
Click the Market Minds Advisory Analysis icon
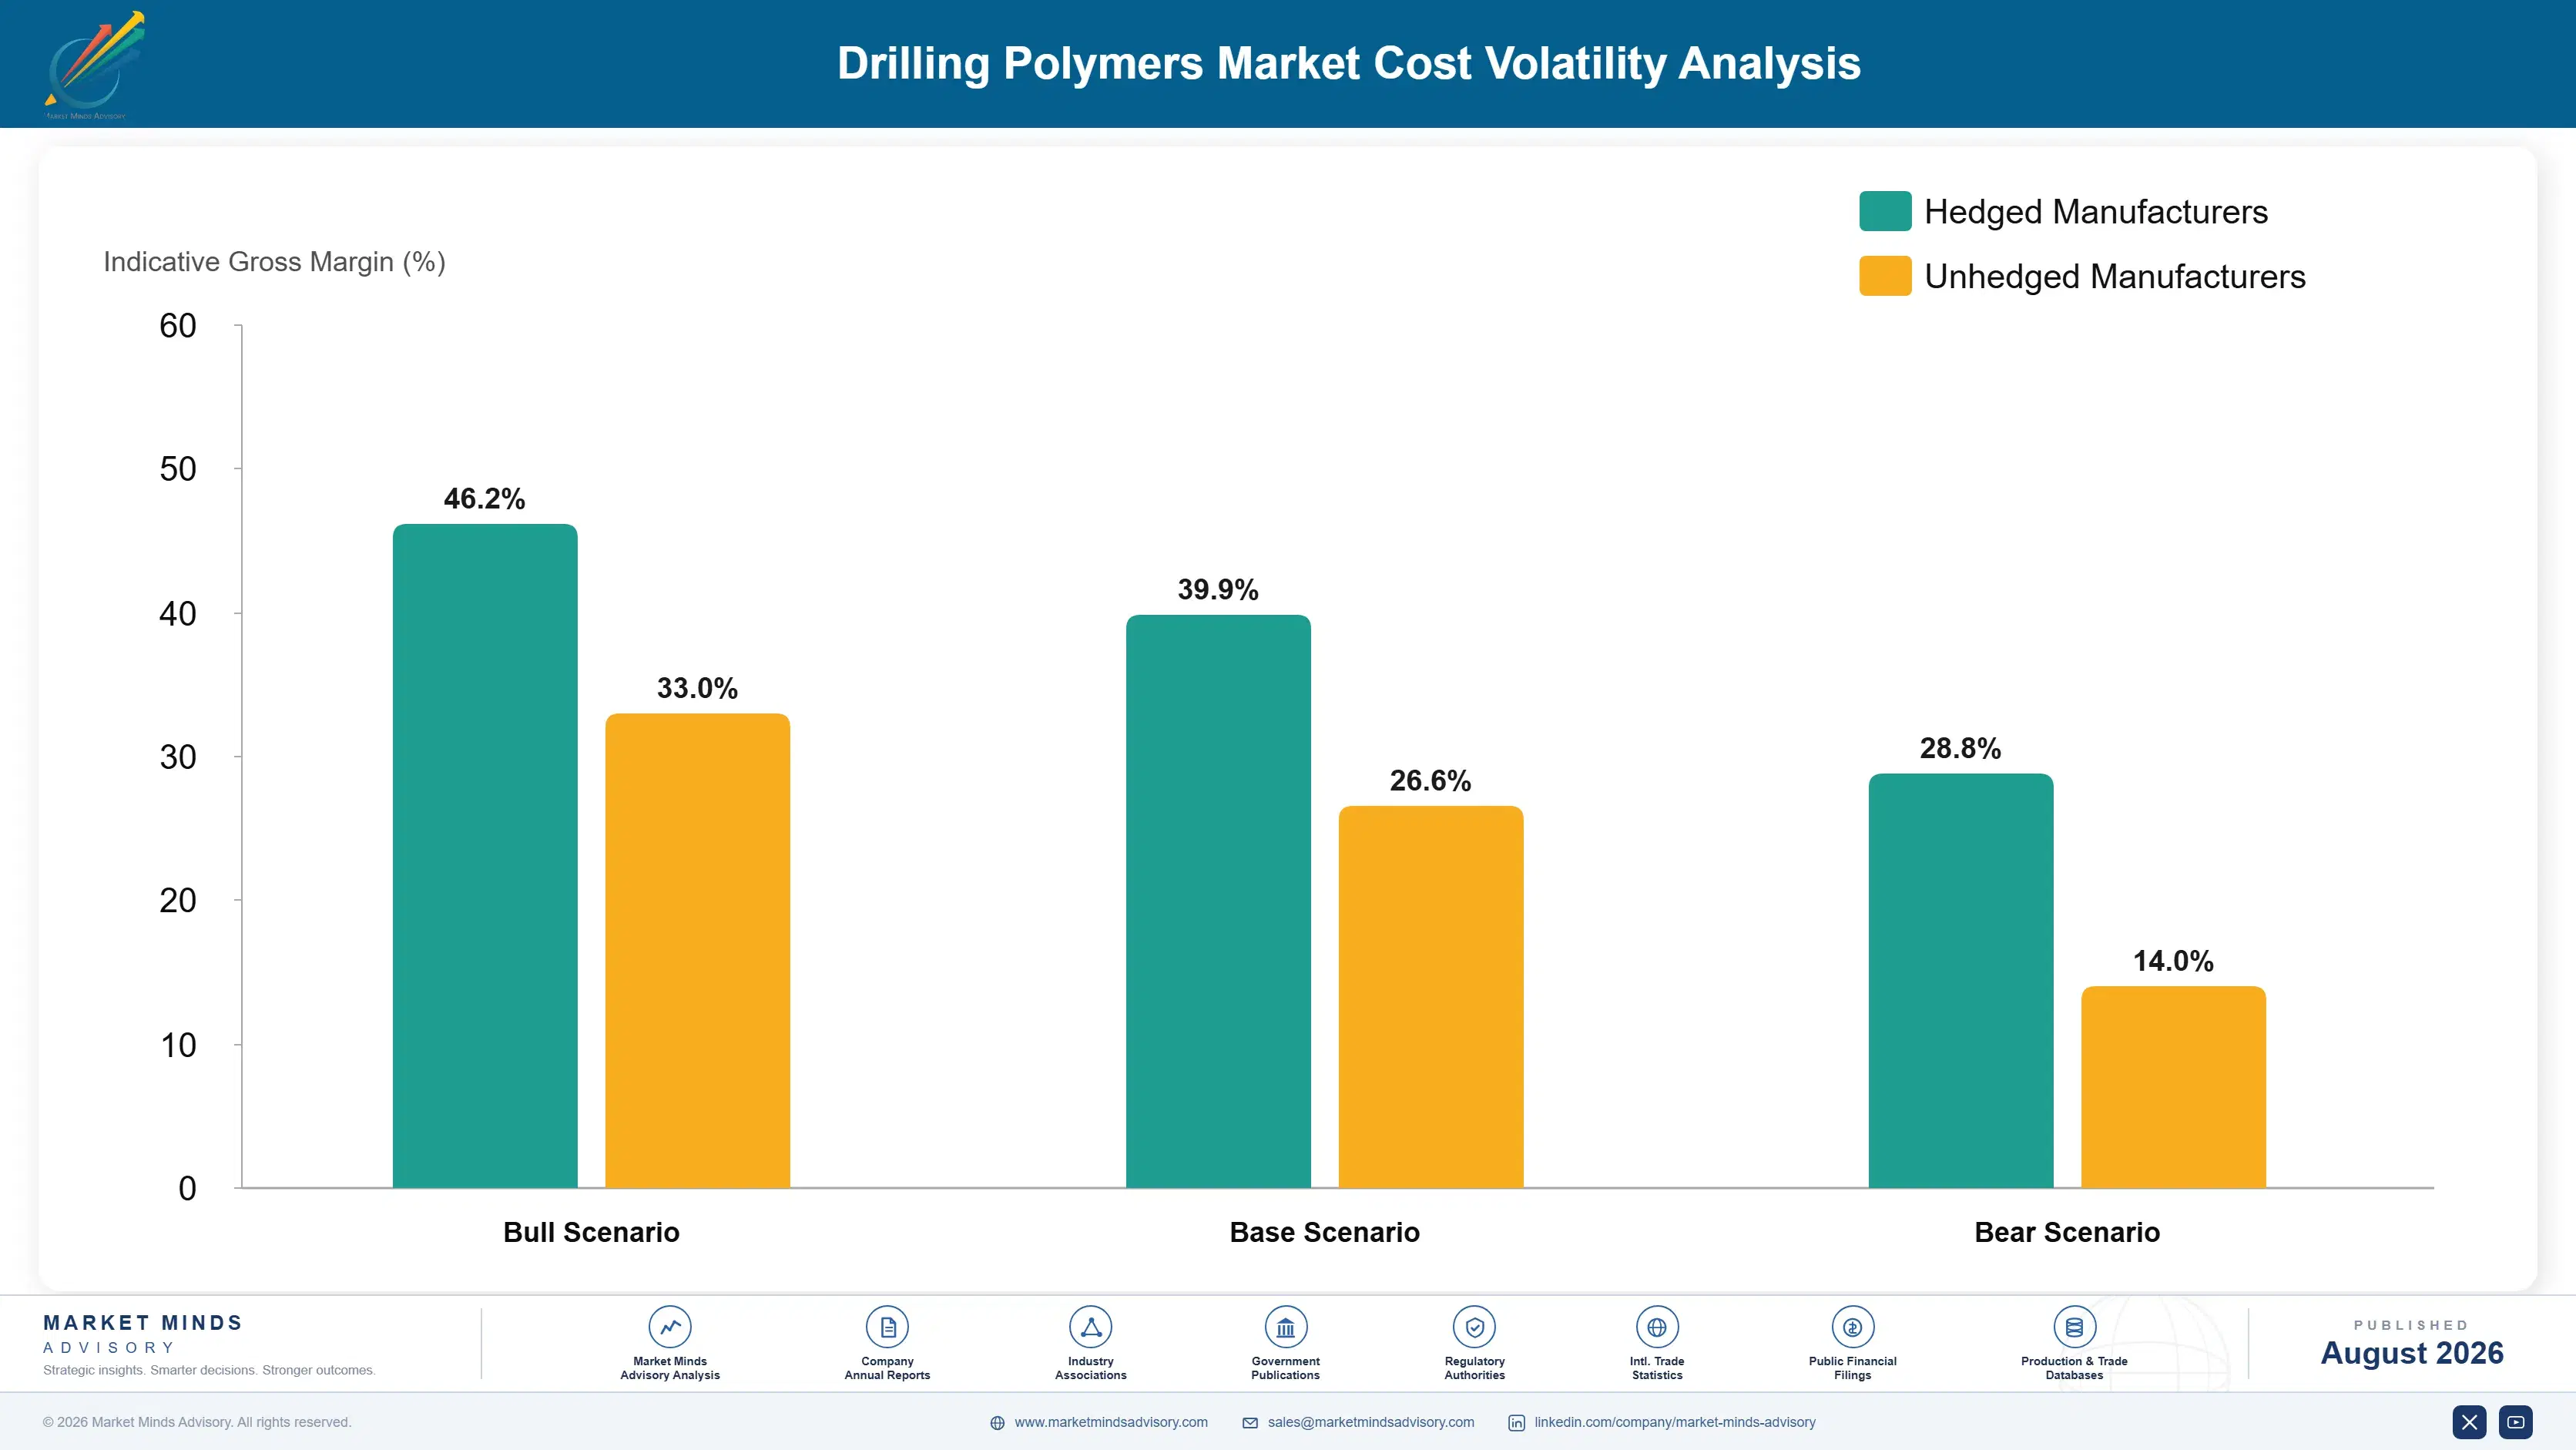click(x=670, y=1327)
